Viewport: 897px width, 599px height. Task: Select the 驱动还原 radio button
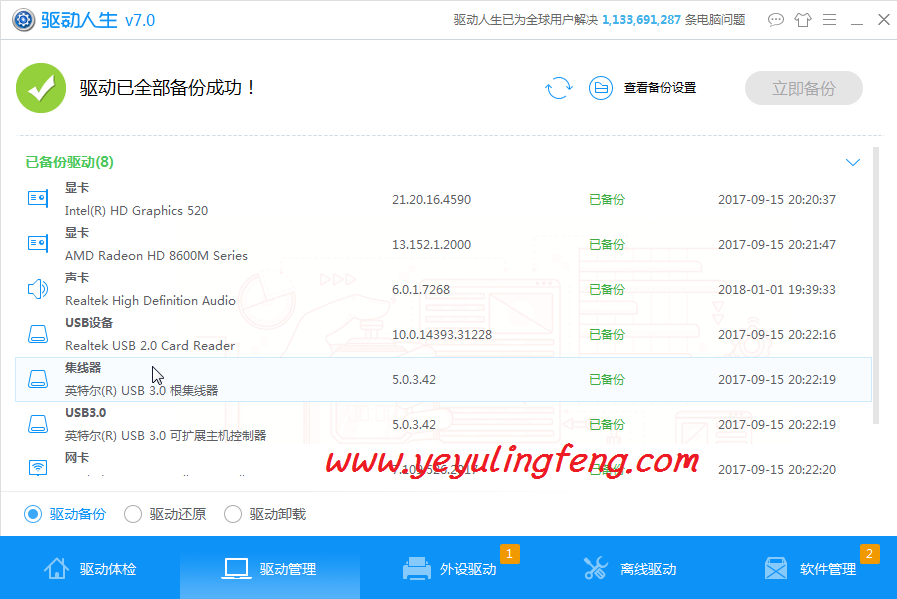(133, 514)
